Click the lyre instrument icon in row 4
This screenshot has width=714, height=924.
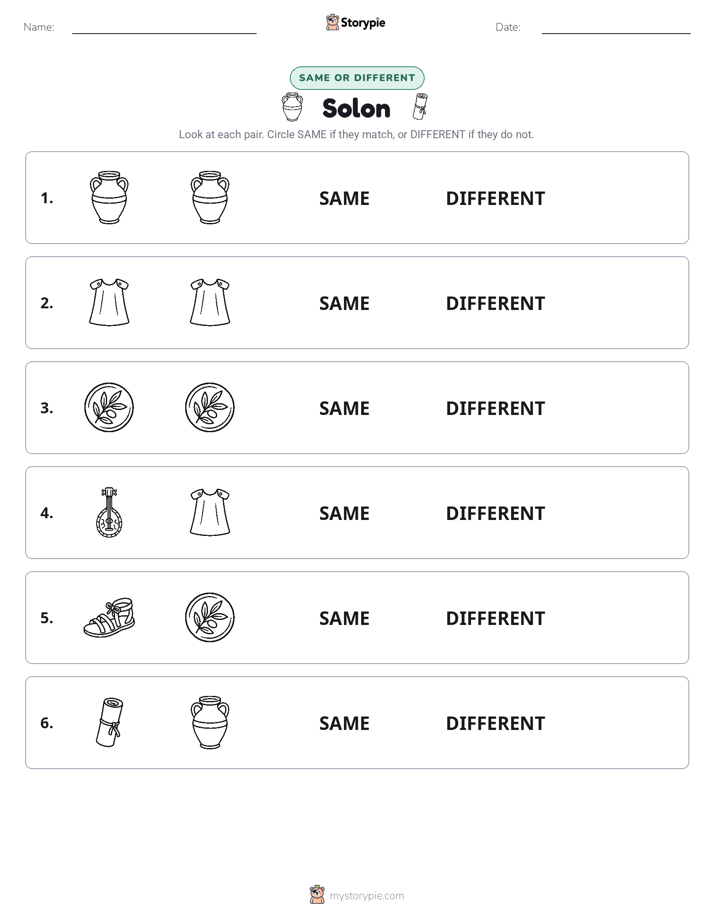(x=109, y=512)
